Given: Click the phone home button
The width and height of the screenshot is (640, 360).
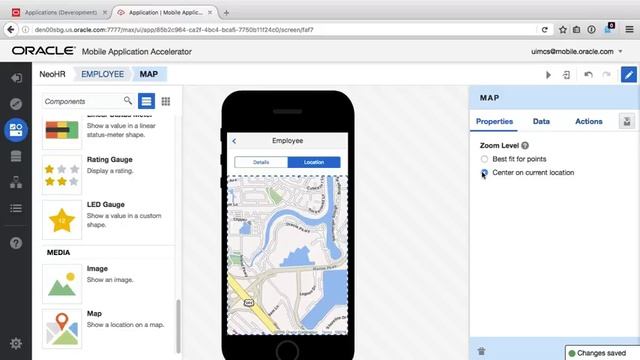Looking at the screenshot, I should tap(287, 350).
